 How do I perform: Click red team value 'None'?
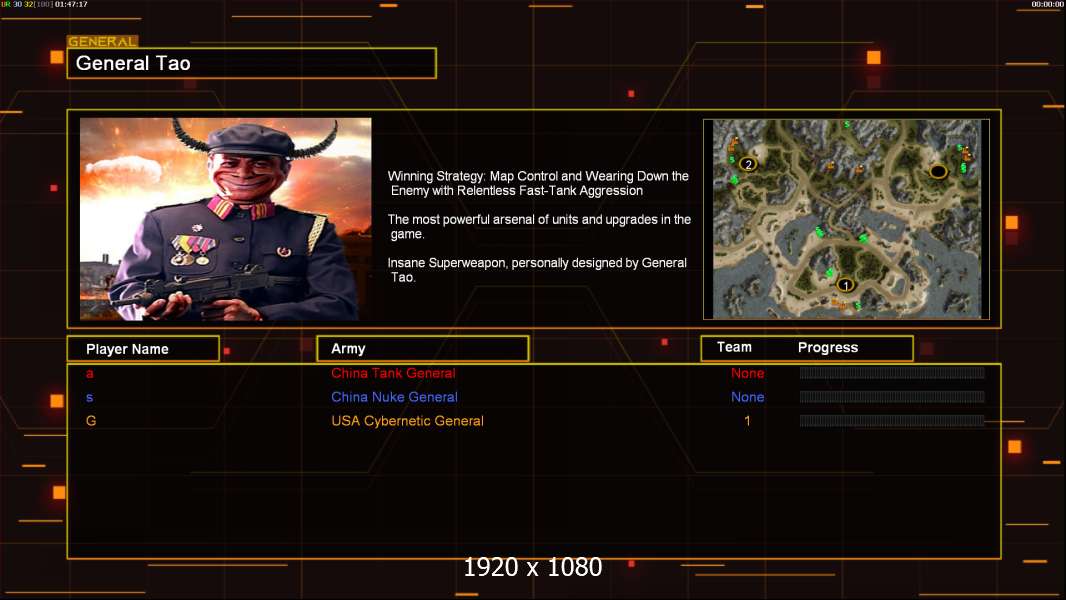tap(747, 373)
